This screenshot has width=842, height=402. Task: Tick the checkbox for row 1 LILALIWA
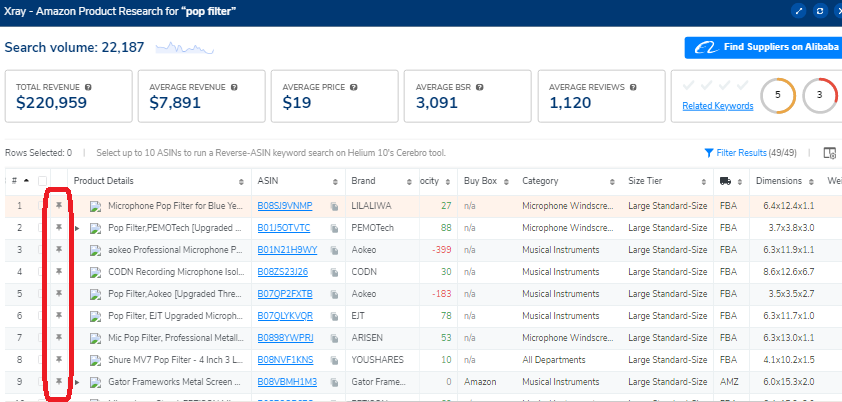pos(41,206)
